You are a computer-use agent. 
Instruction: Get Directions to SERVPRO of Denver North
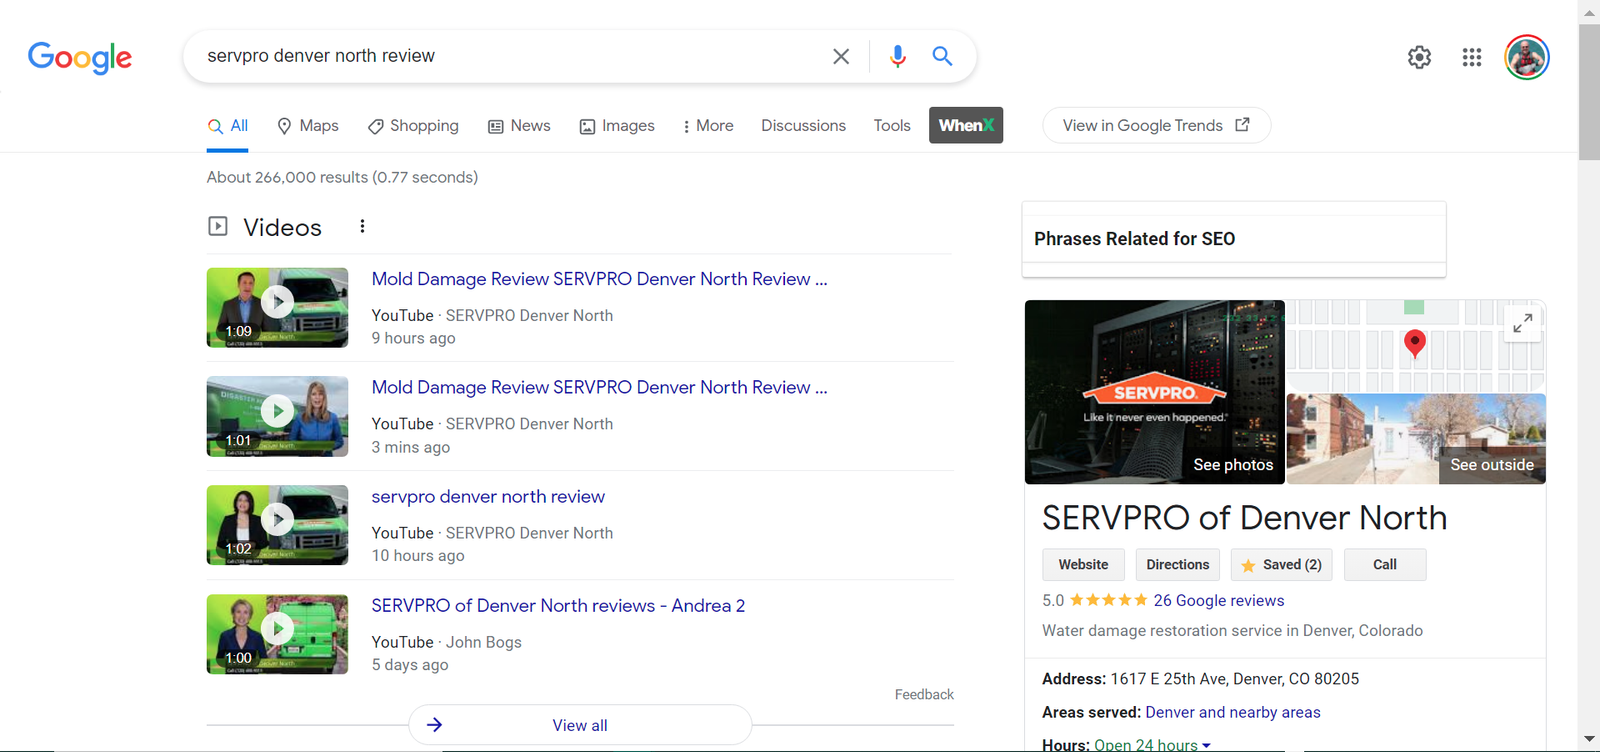click(x=1177, y=565)
